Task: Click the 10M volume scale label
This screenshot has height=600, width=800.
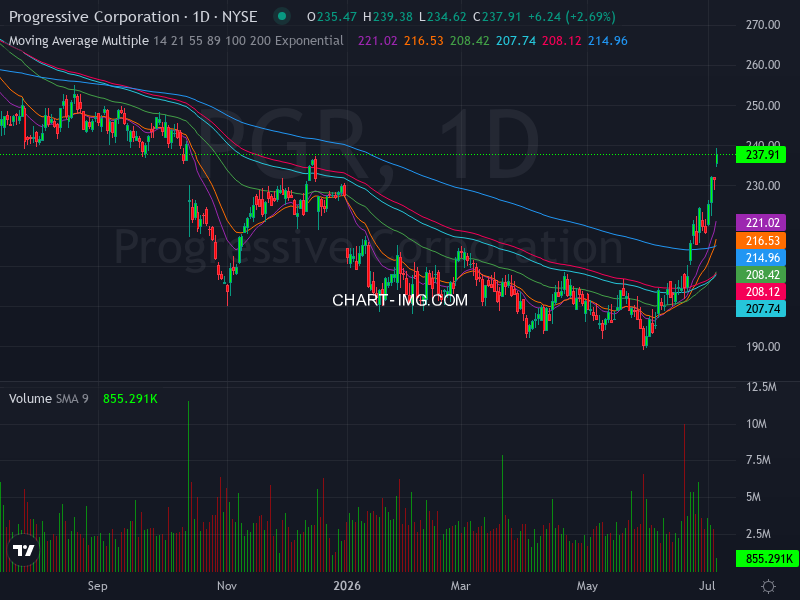Action: click(756, 424)
